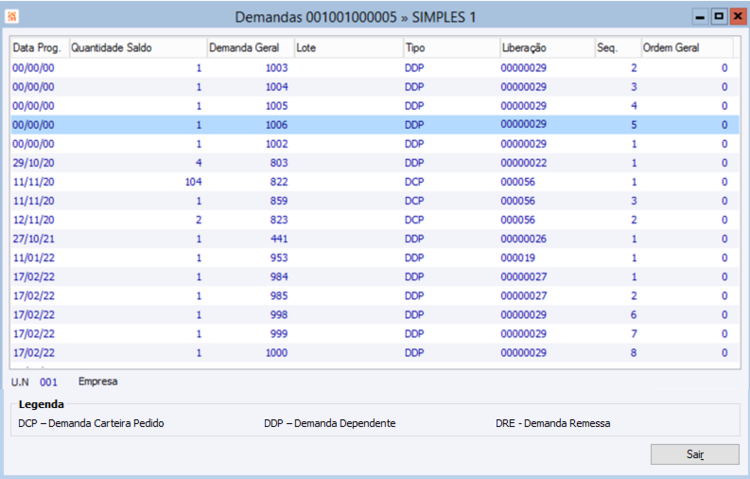The height and width of the screenshot is (479, 750).
Task: Click DRE - Demanda Remessa legend
Action: (x=553, y=423)
